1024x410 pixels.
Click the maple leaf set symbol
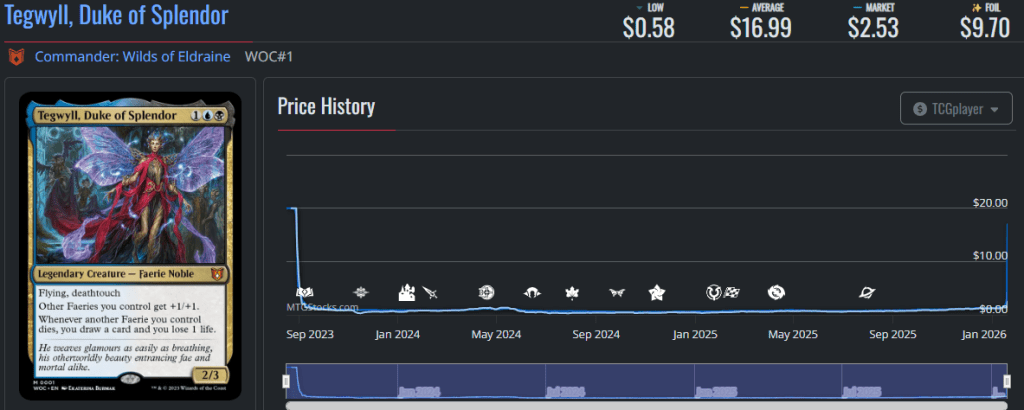[x=572, y=292]
